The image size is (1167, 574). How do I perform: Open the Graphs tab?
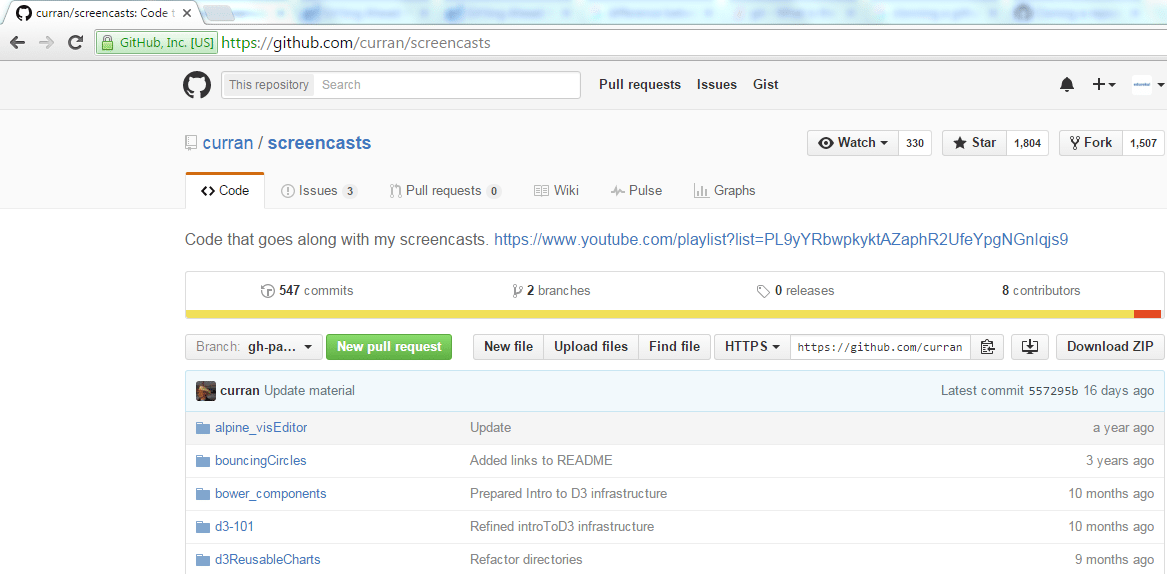click(x=724, y=191)
